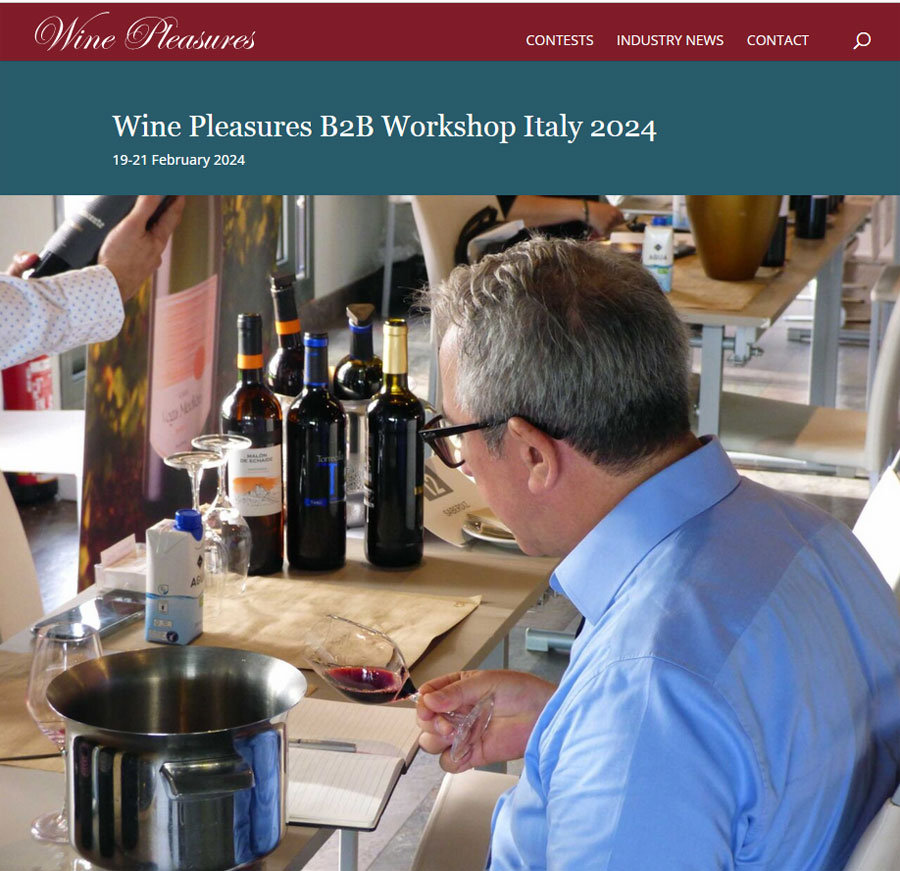Click the Wine Pleasures script logo
Image resolution: width=900 pixels, height=871 pixels.
coord(145,33)
